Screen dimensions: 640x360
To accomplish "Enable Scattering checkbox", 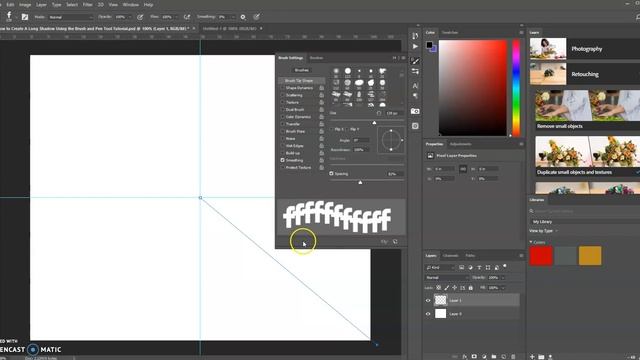I will (x=282, y=95).
